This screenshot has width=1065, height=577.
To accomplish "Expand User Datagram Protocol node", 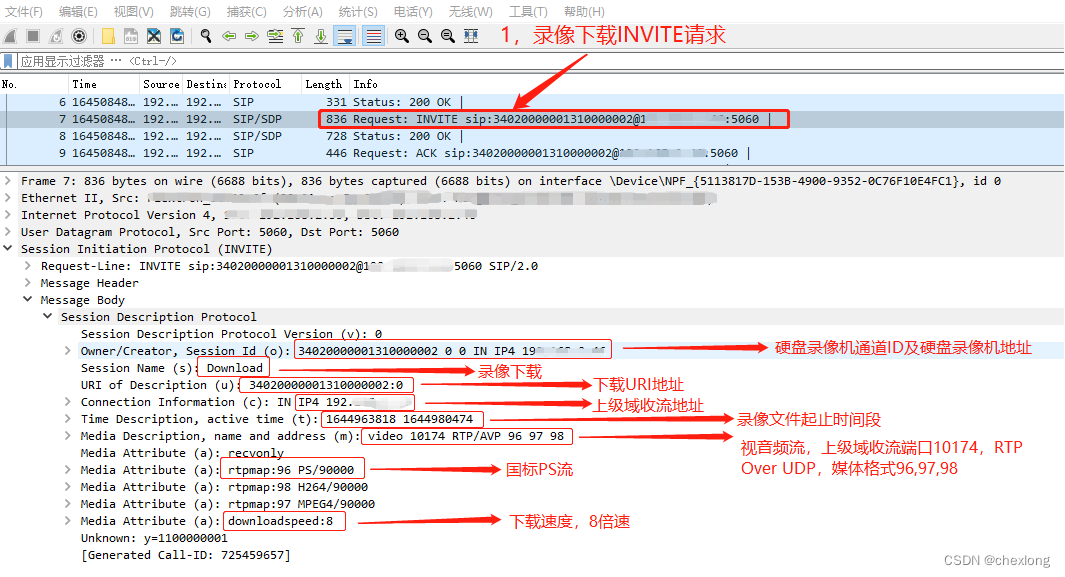I will pyautogui.click(x=7, y=232).
